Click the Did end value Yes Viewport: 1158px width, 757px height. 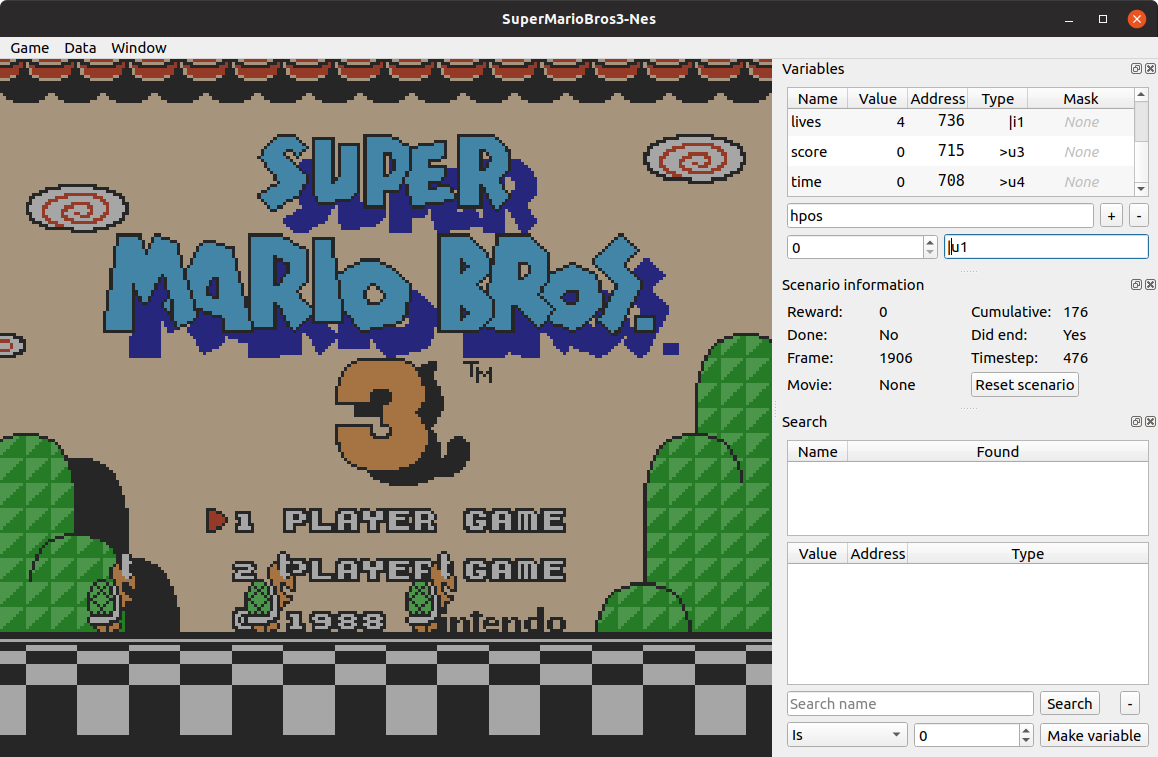click(x=1075, y=335)
